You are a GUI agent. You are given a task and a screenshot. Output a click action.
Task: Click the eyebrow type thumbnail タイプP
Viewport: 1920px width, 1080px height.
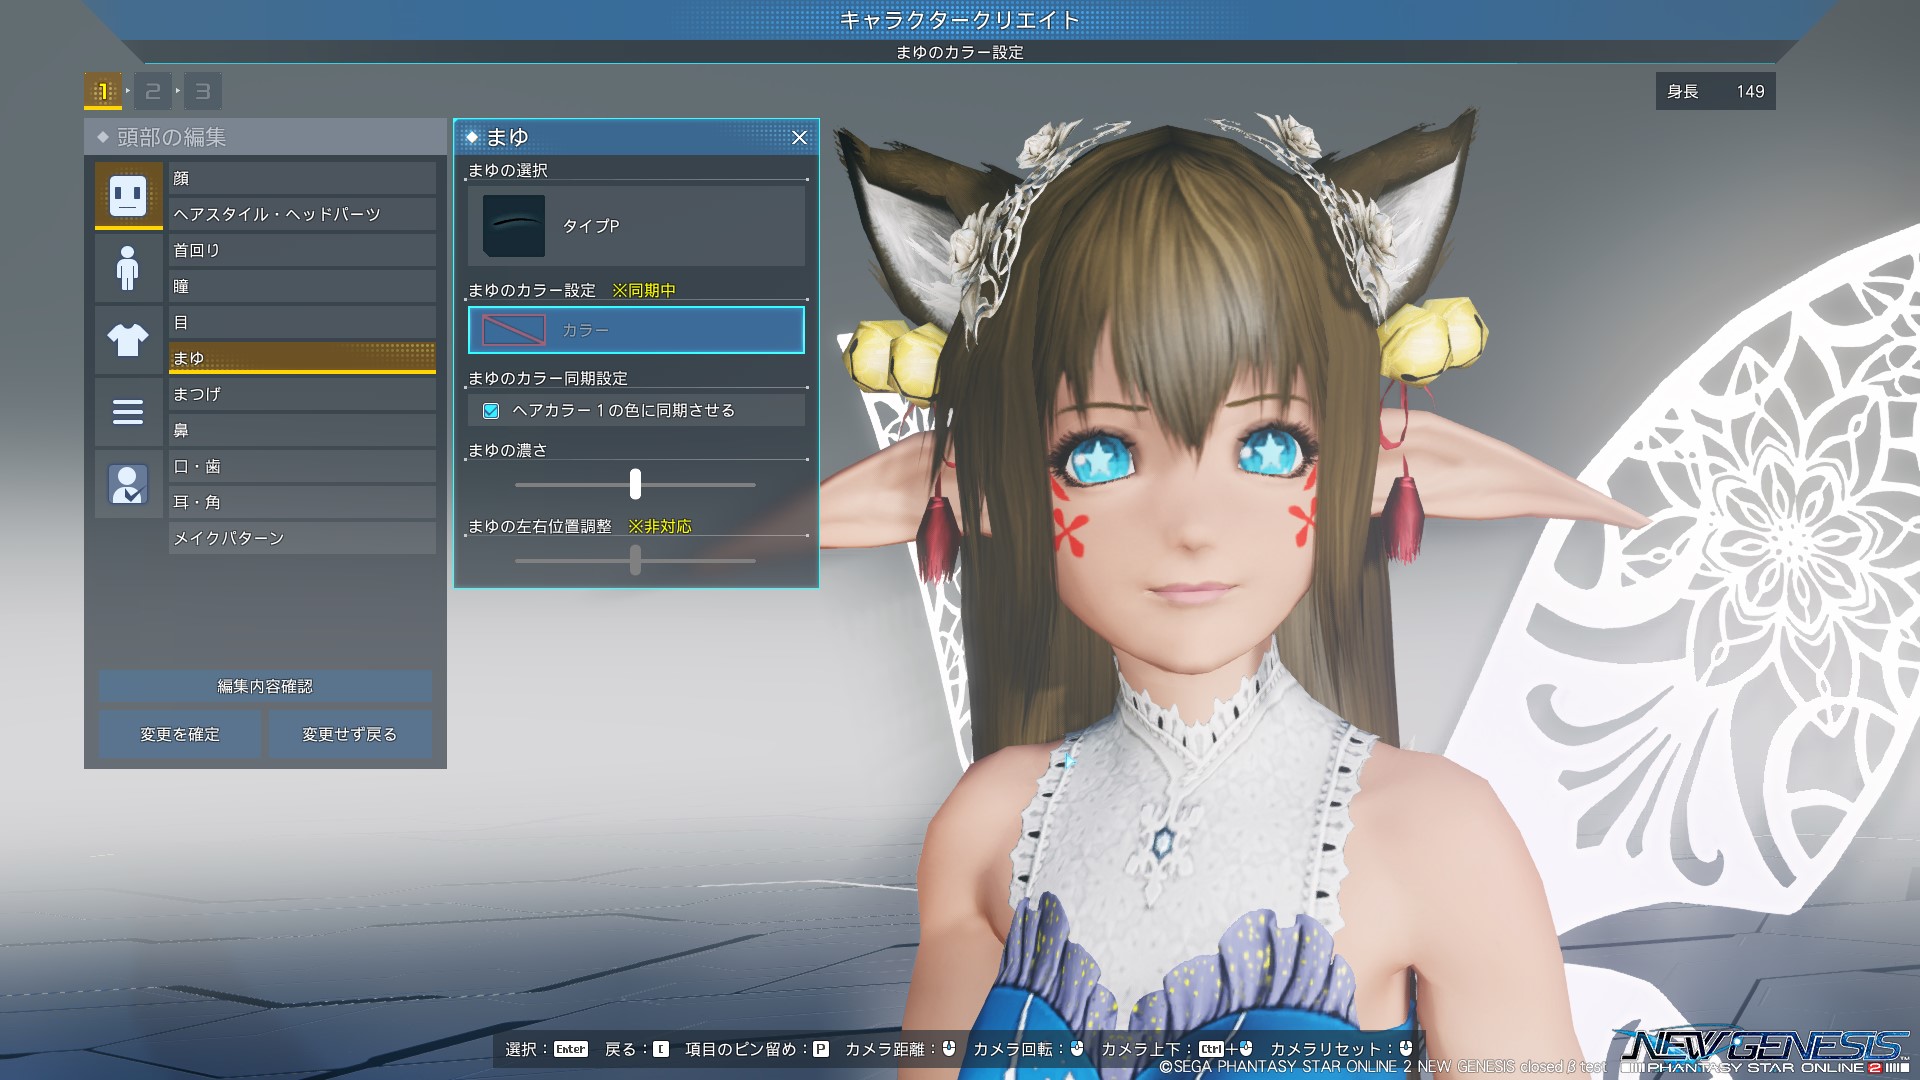[x=514, y=226]
